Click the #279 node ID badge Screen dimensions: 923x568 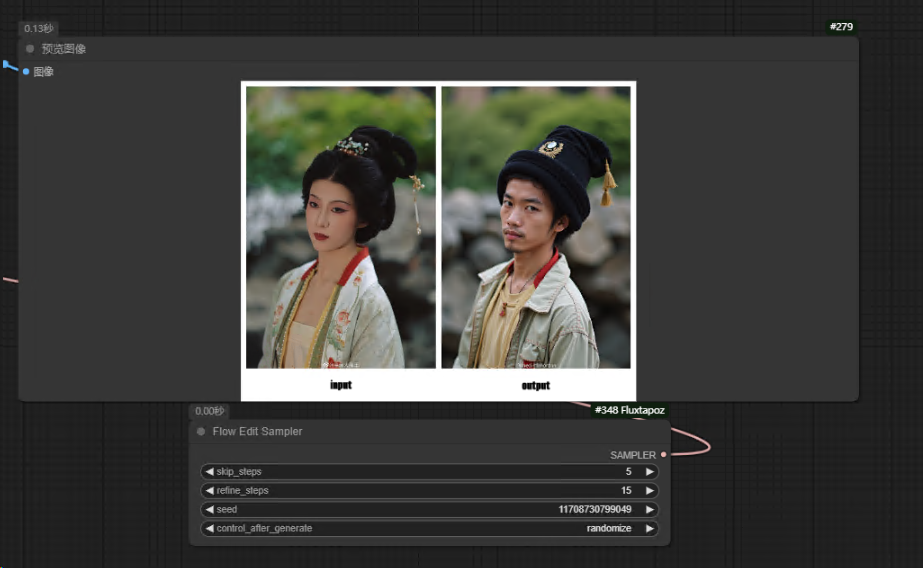point(841,27)
